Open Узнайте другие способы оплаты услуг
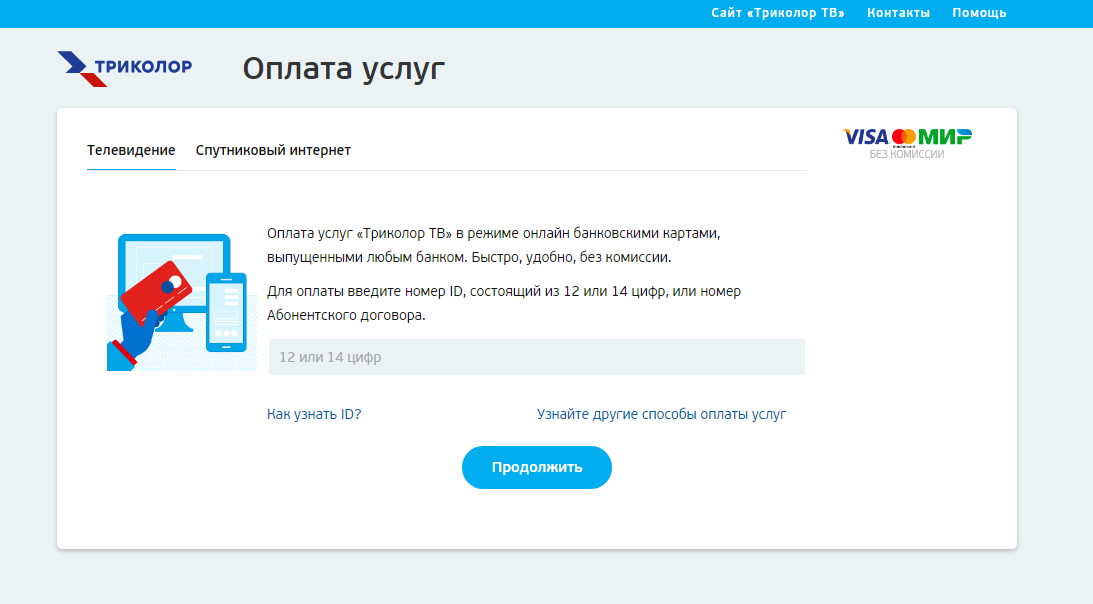The height and width of the screenshot is (604, 1093). [662, 414]
